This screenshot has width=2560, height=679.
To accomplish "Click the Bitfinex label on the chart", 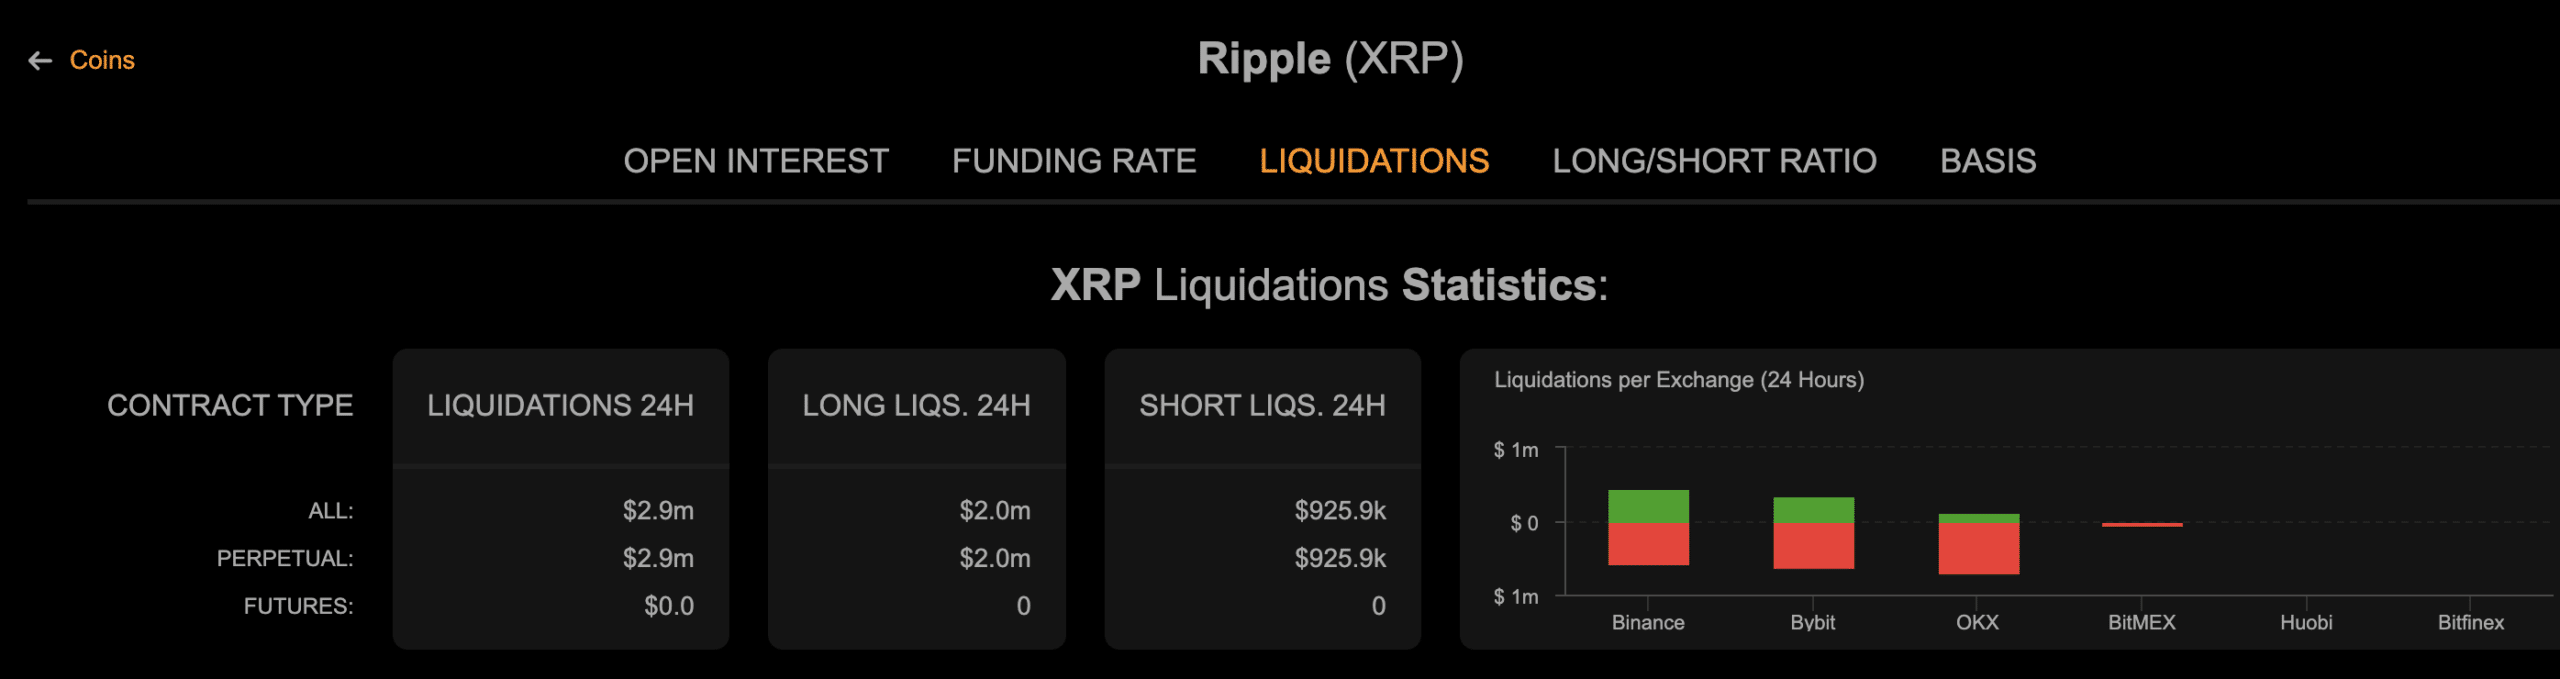I will click(x=2473, y=622).
